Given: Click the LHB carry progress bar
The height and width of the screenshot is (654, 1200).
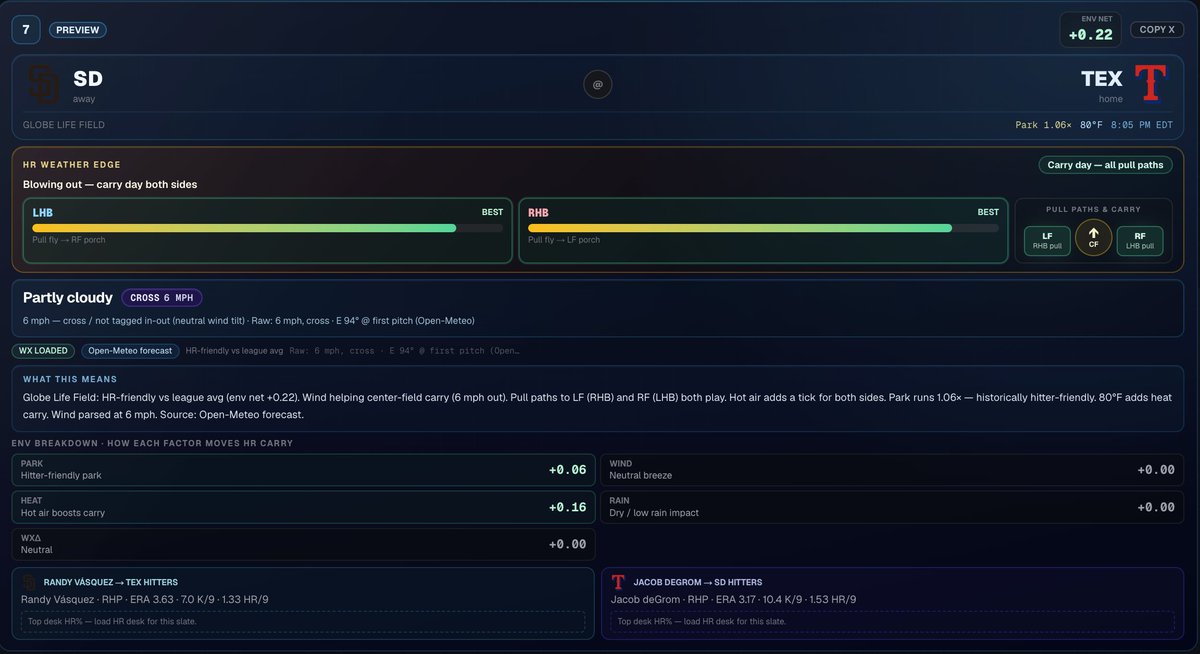Looking at the screenshot, I should click(x=268, y=228).
